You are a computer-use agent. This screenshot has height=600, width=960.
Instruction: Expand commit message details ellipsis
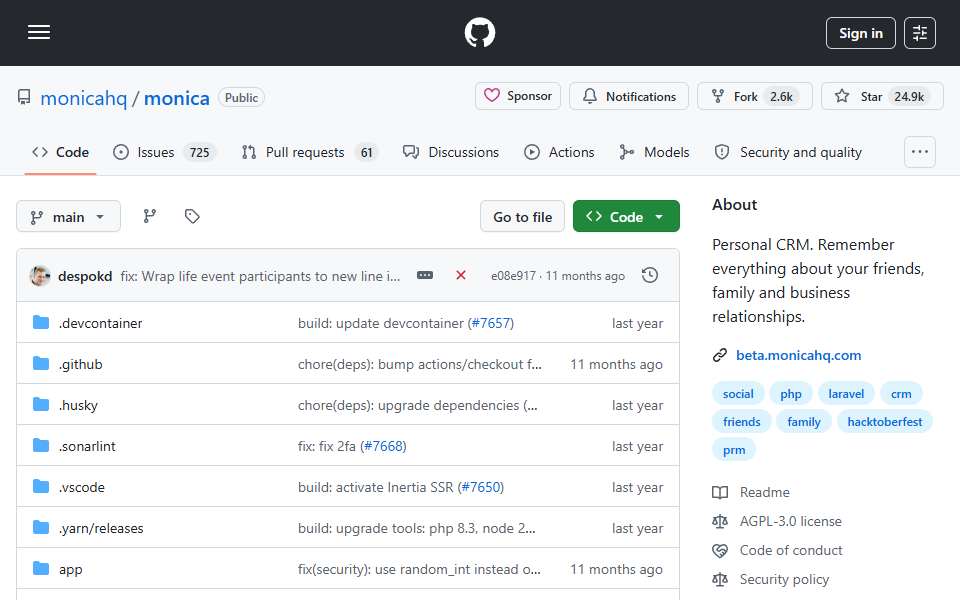point(425,276)
